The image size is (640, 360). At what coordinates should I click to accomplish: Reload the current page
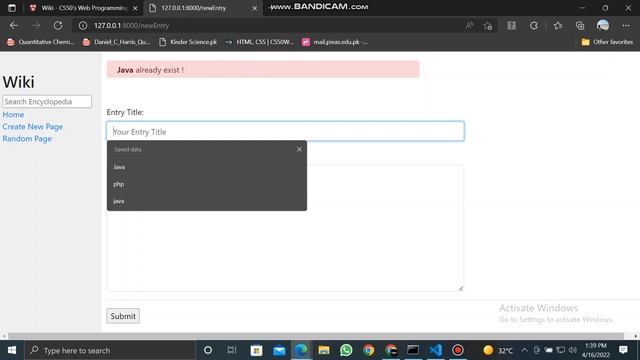tap(58, 25)
